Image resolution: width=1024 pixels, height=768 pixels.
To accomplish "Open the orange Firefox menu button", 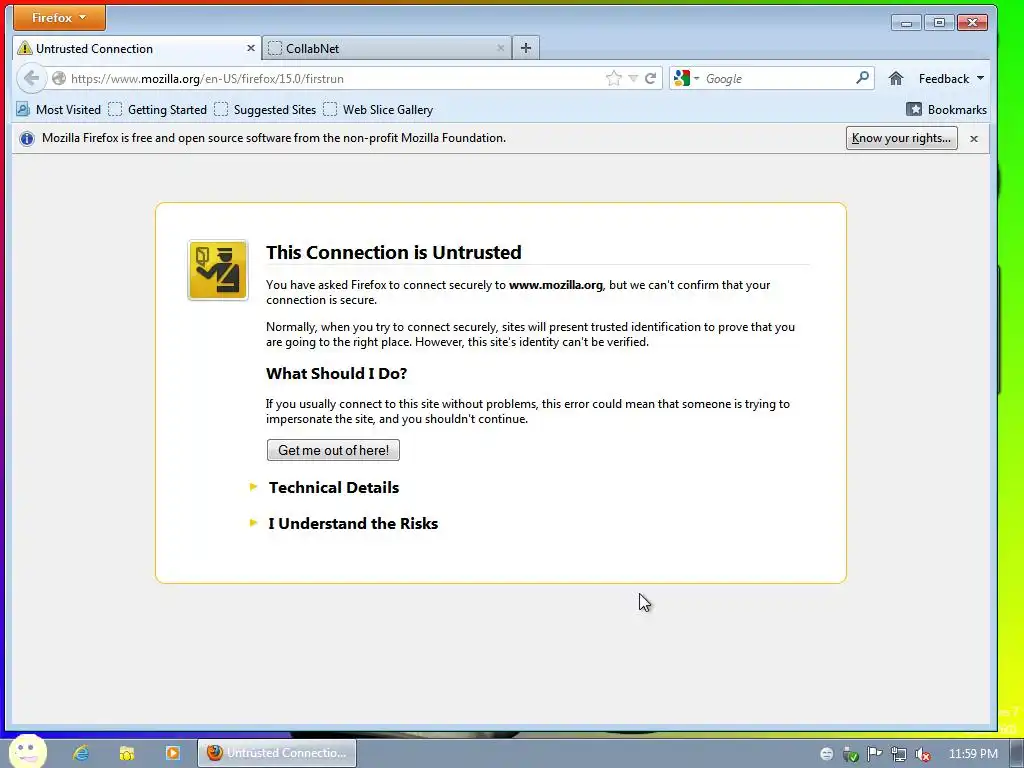I will pos(59,18).
